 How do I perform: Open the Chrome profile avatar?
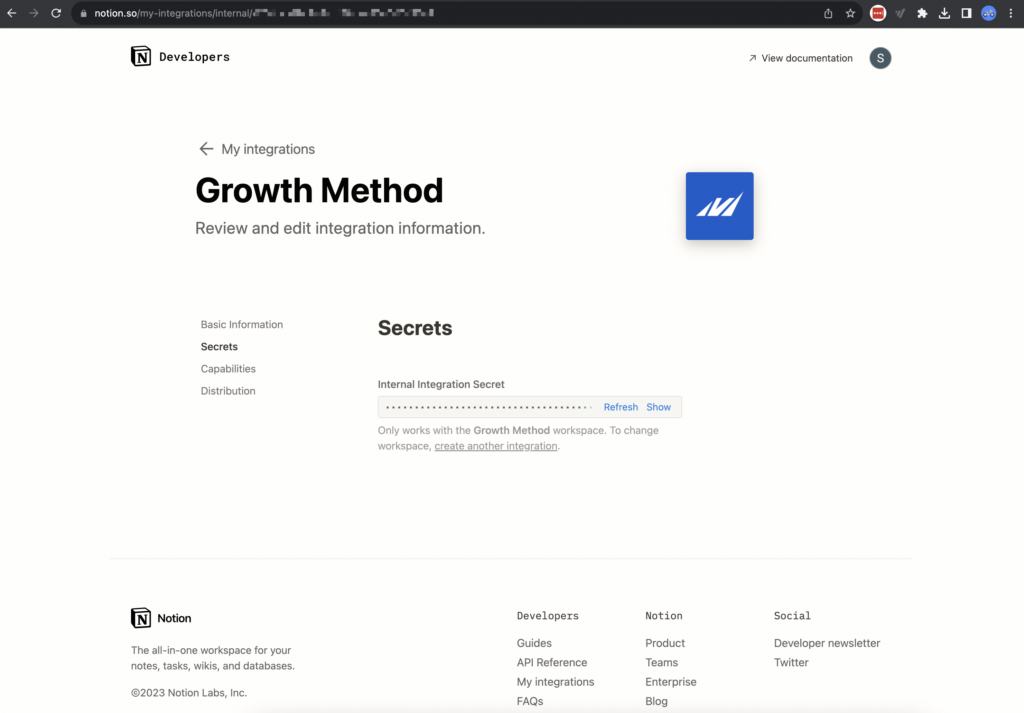click(989, 13)
